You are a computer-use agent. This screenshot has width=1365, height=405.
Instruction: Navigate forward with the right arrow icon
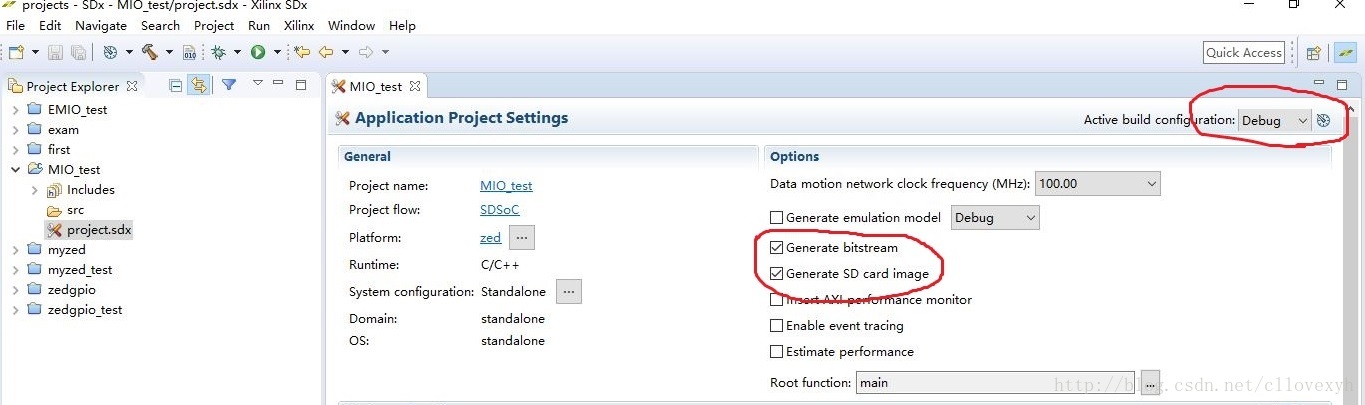coord(366,52)
